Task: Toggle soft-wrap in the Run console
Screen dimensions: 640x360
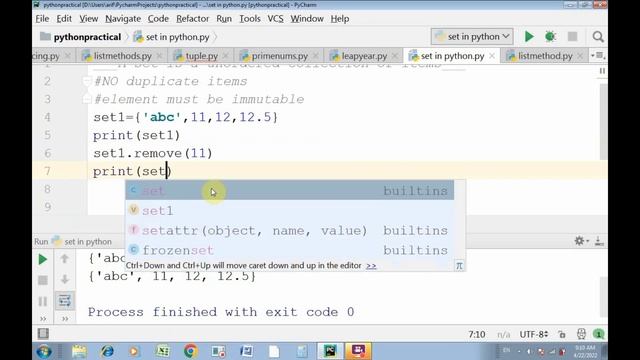Action: (65, 301)
